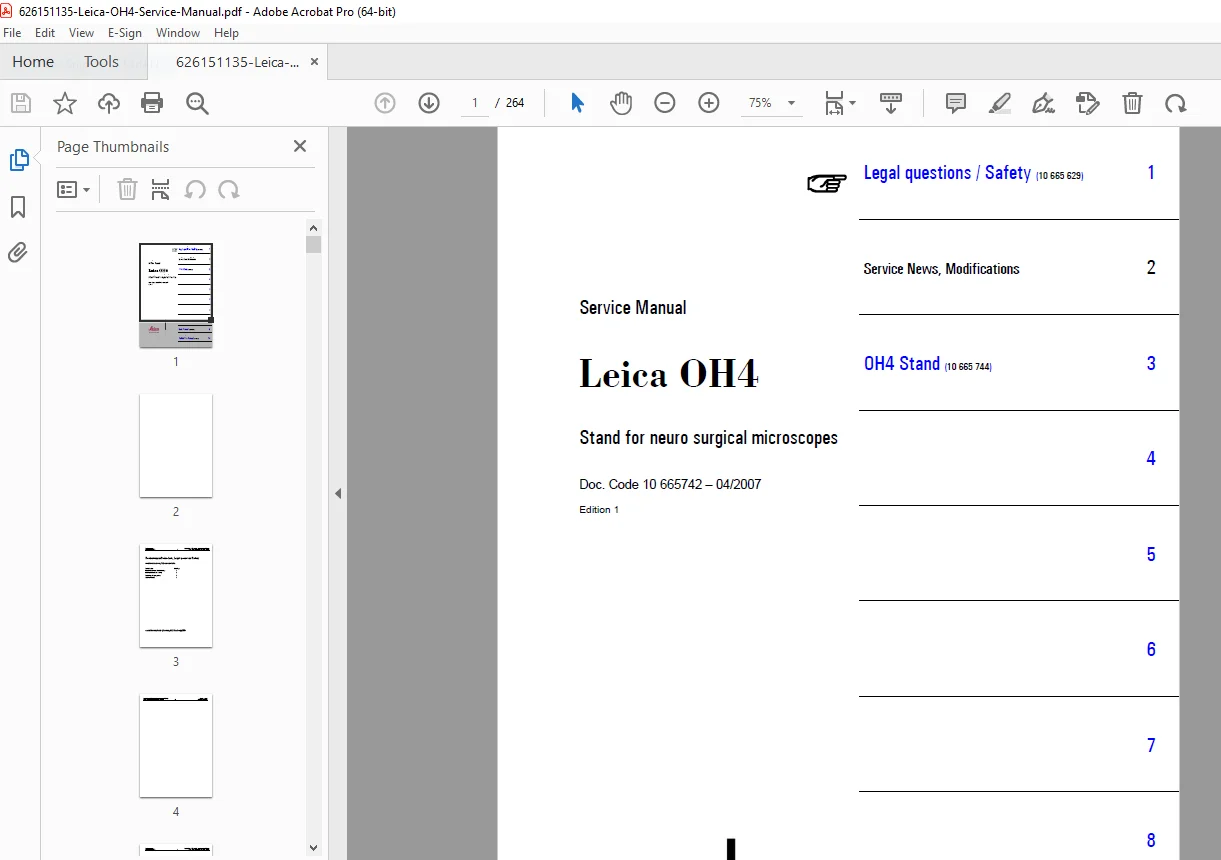
Task: Click chapter number 1 link
Action: tap(1151, 173)
